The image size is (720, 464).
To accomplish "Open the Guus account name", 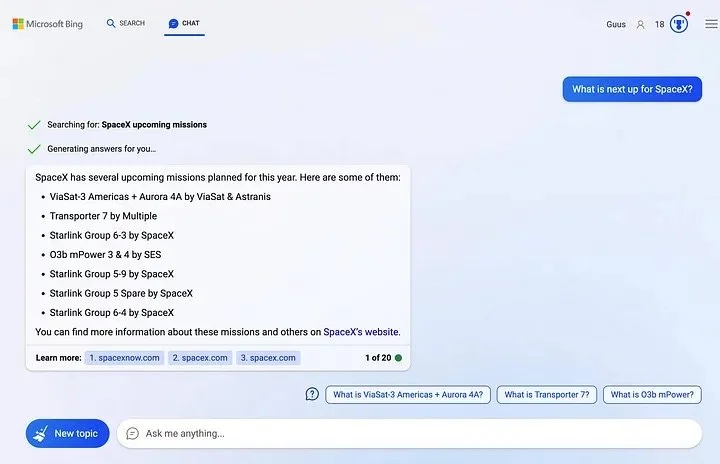I will click(x=616, y=24).
